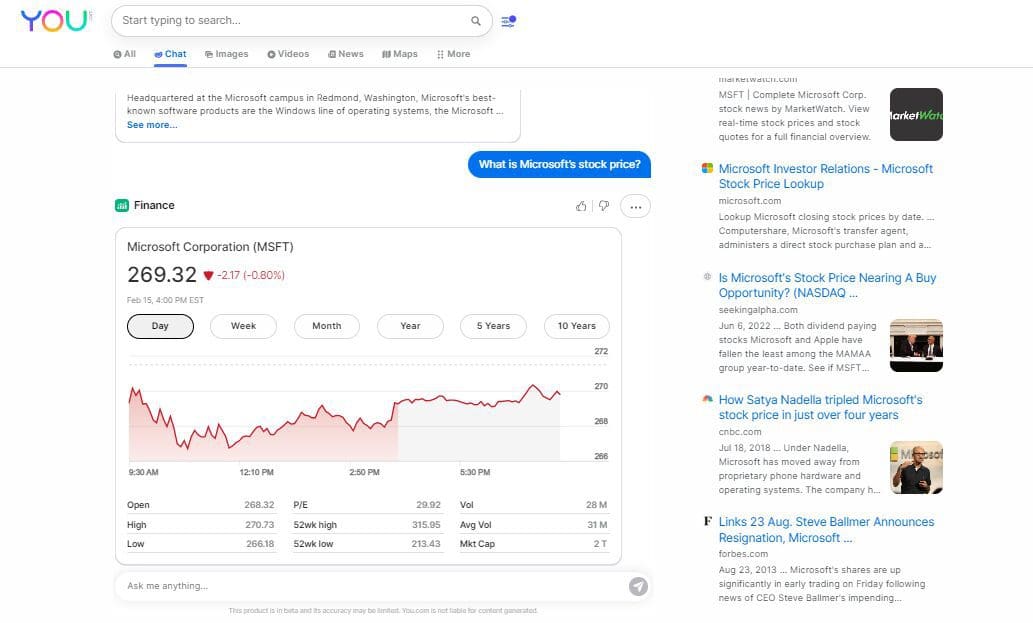Click the Vol value 28 M
The image size is (1033, 623).
coord(596,505)
